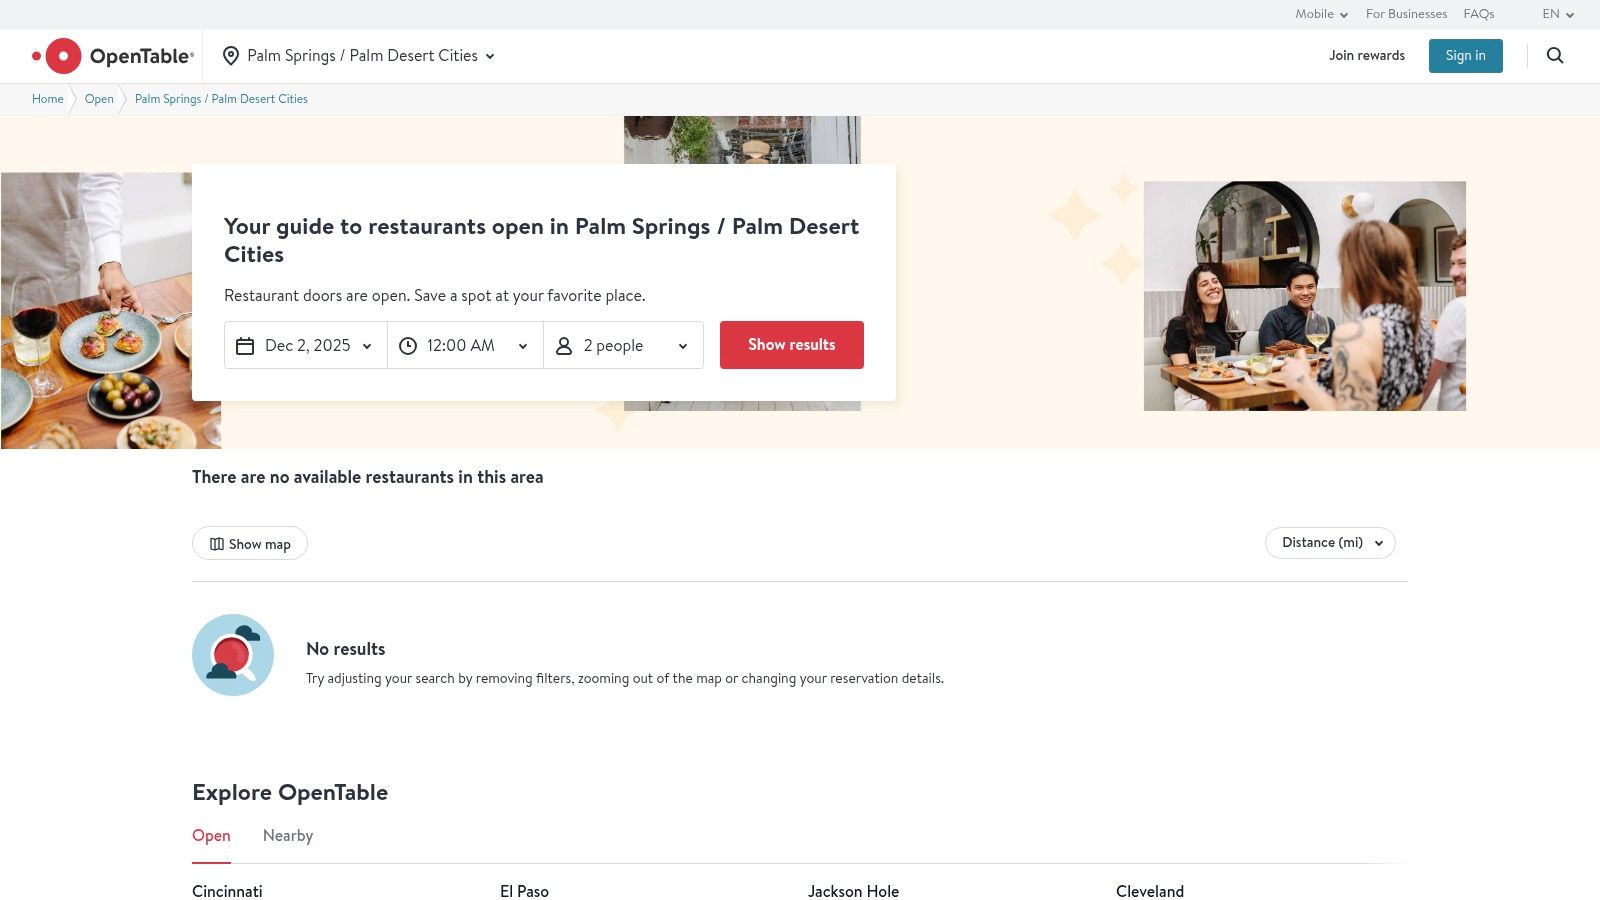Follow the Cincinnati city link
The height and width of the screenshot is (900, 1600).
(227, 891)
